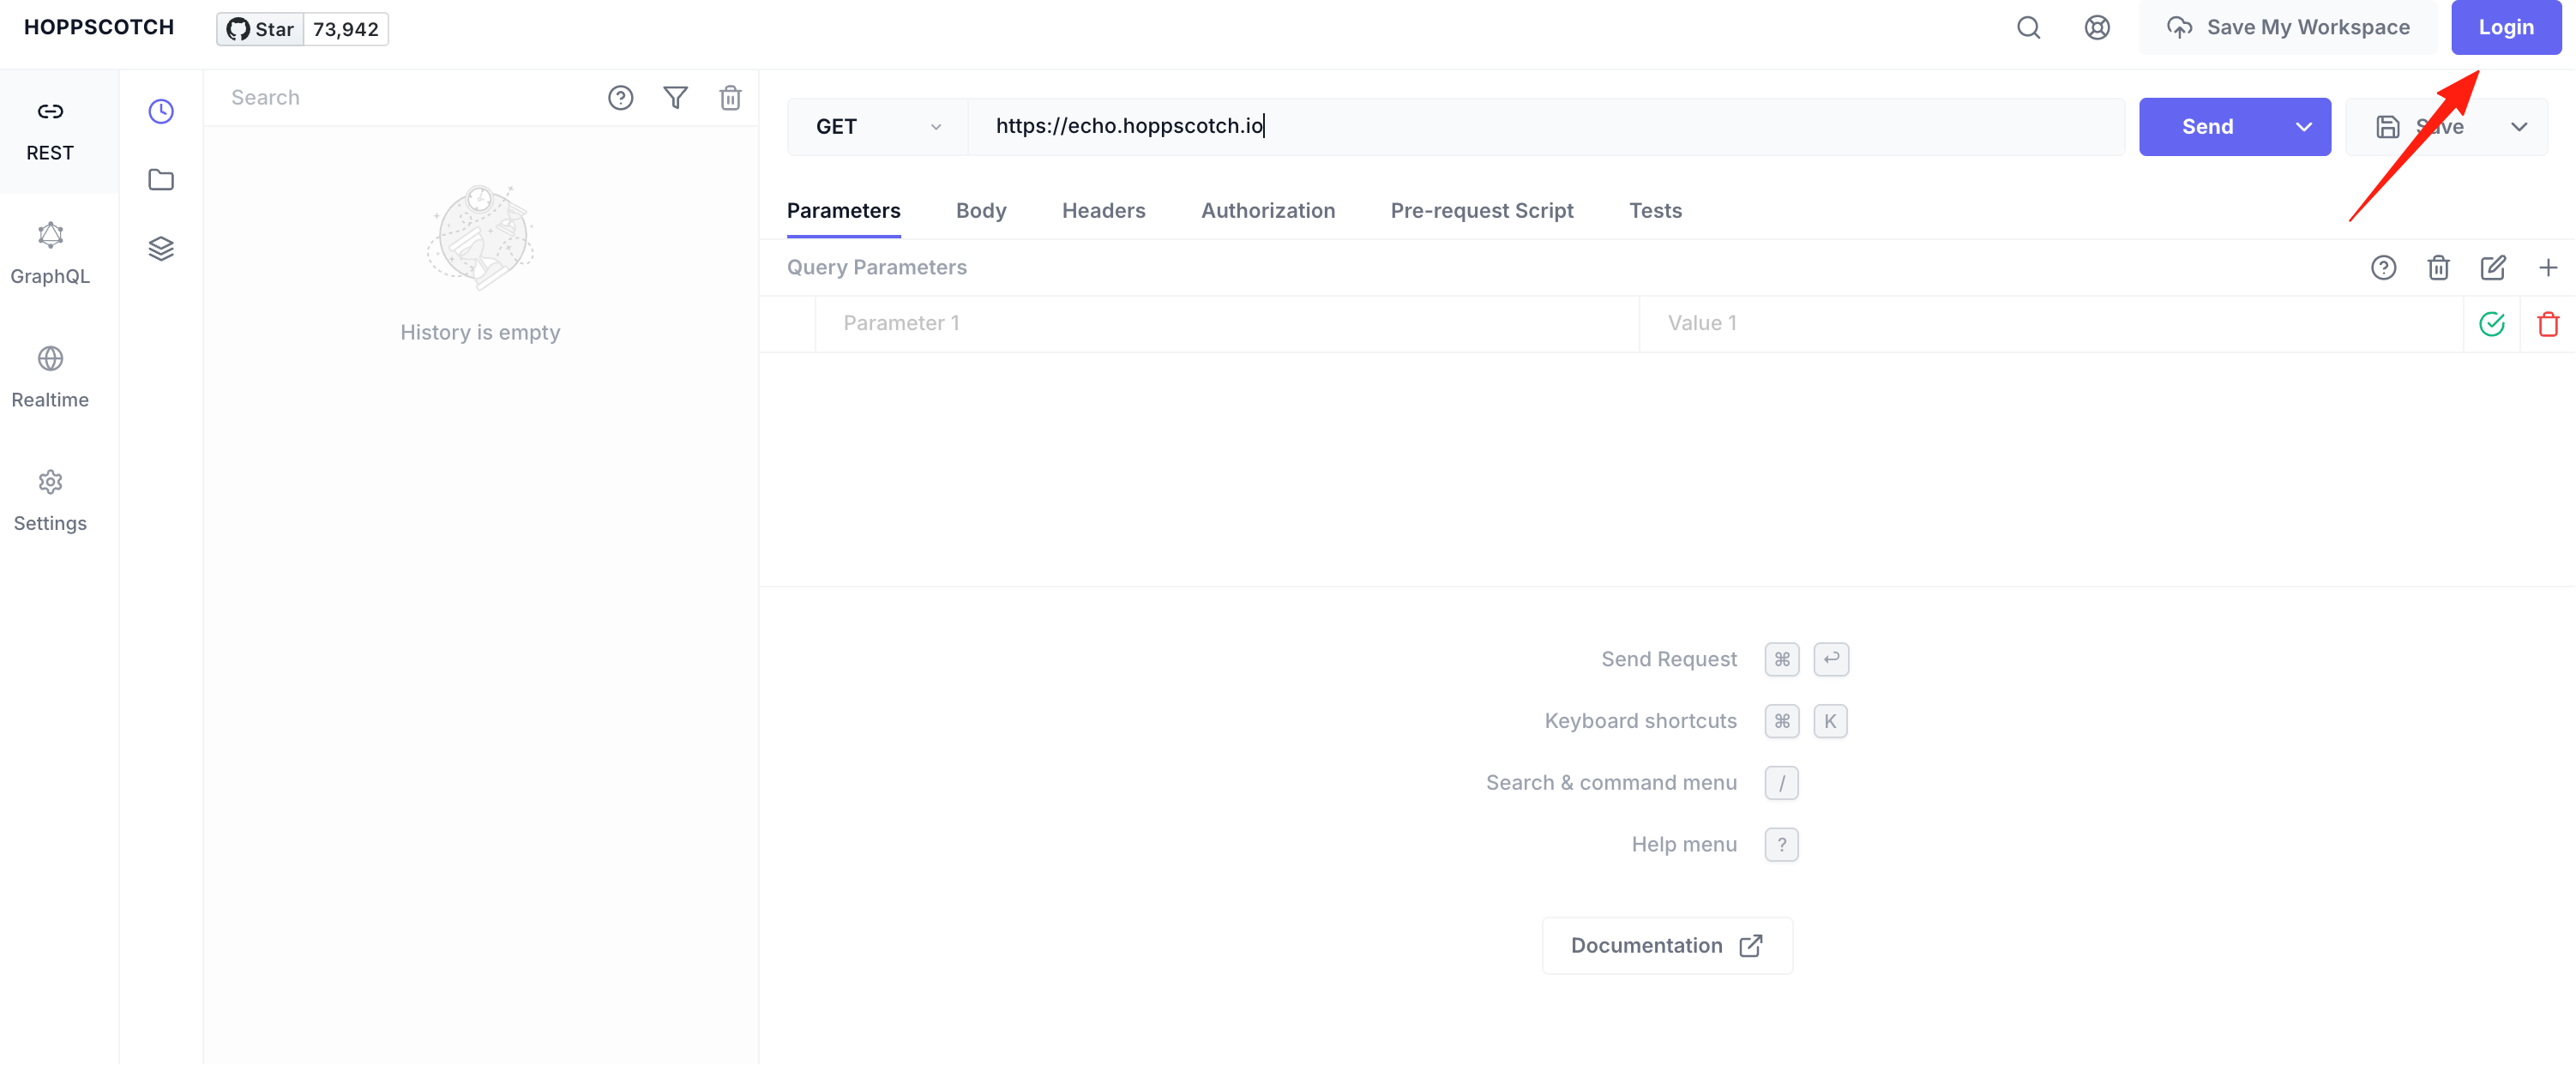Click the request URL input field
The width and height of the screenshot is (2576, 1065).
click(x=1545, y=126)
